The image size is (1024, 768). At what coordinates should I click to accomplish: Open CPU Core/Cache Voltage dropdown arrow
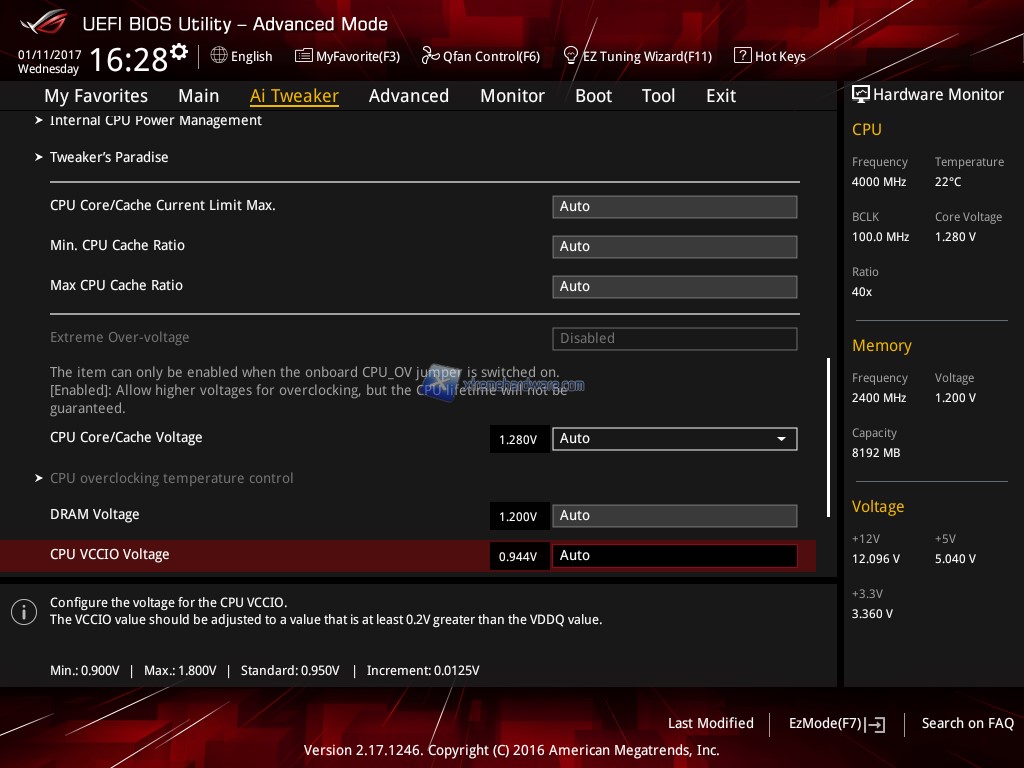pyautogui.click(x=781, y=439)
